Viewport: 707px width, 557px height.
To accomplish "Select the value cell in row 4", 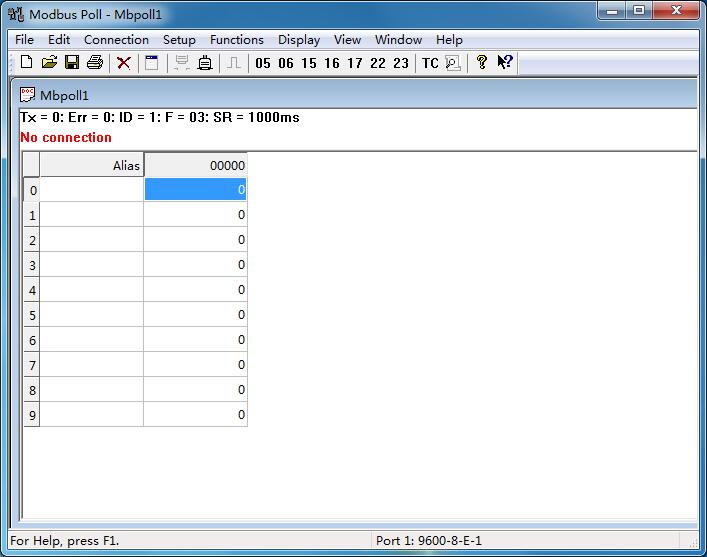I will tap(196, 290).
